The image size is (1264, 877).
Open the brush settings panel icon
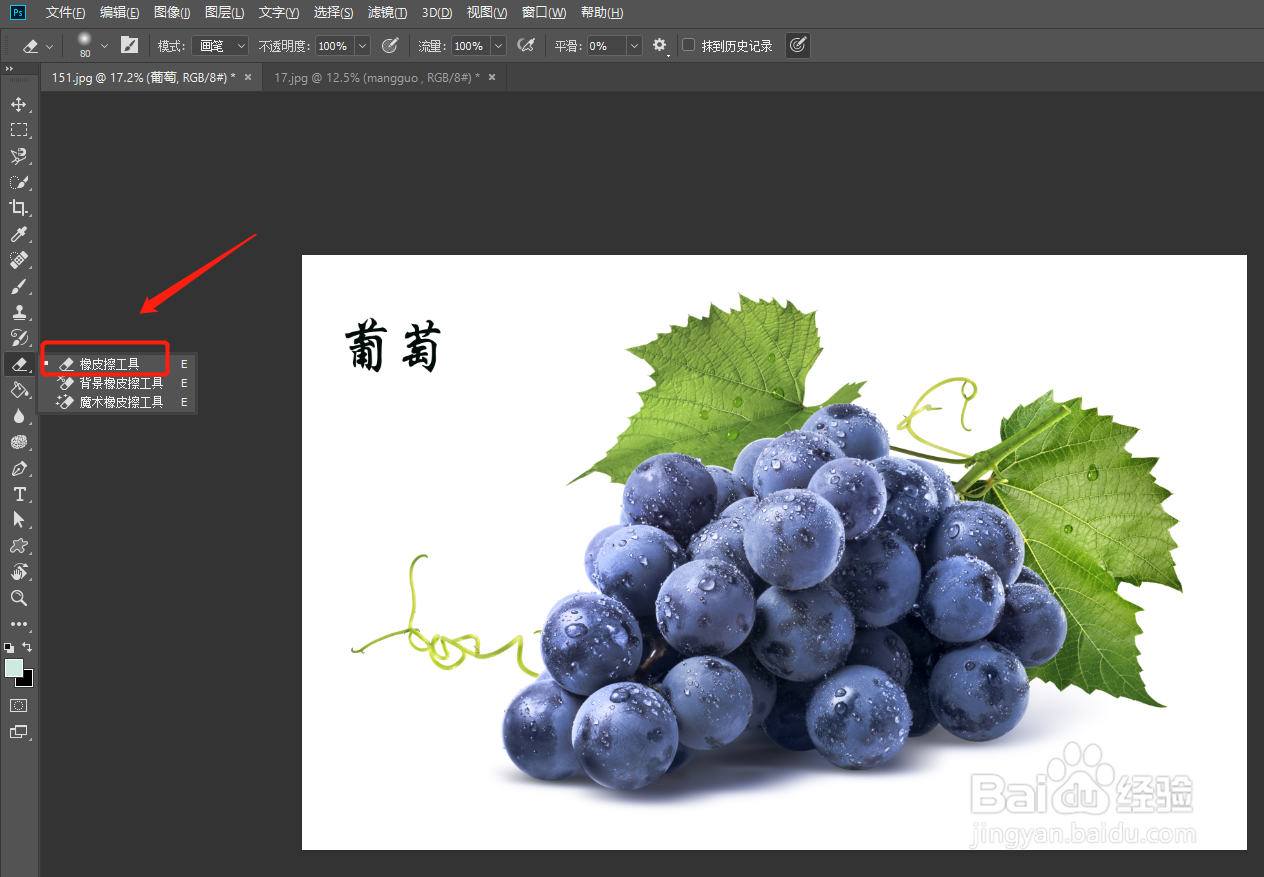click(129, 45)
